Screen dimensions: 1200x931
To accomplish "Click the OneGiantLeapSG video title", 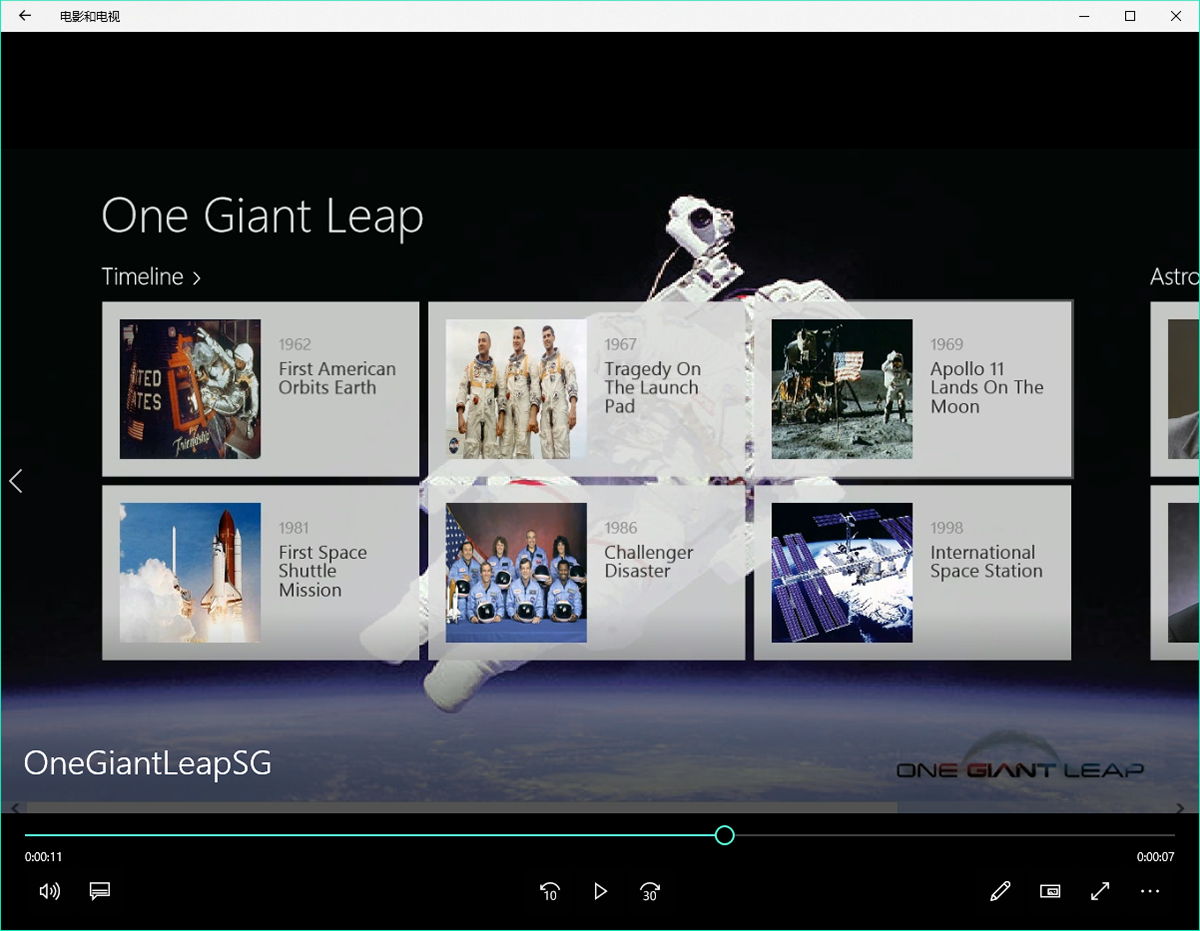I will (148, 763).
